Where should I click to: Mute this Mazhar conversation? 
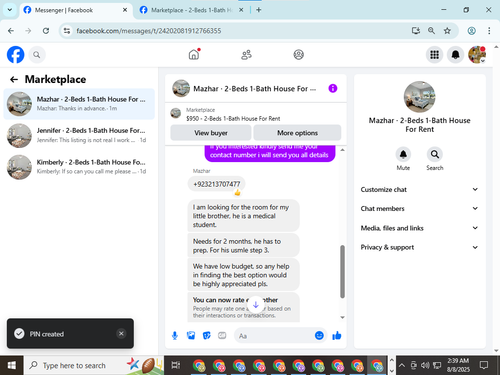[403, 155]
